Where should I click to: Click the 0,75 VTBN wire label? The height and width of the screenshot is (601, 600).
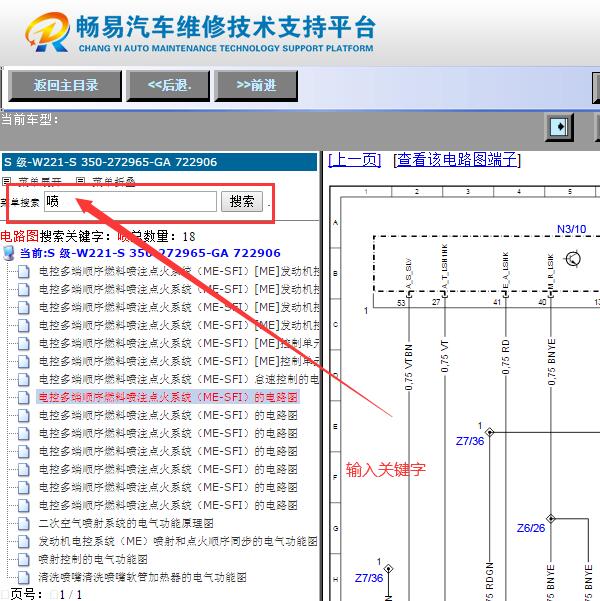coord(409,367)
